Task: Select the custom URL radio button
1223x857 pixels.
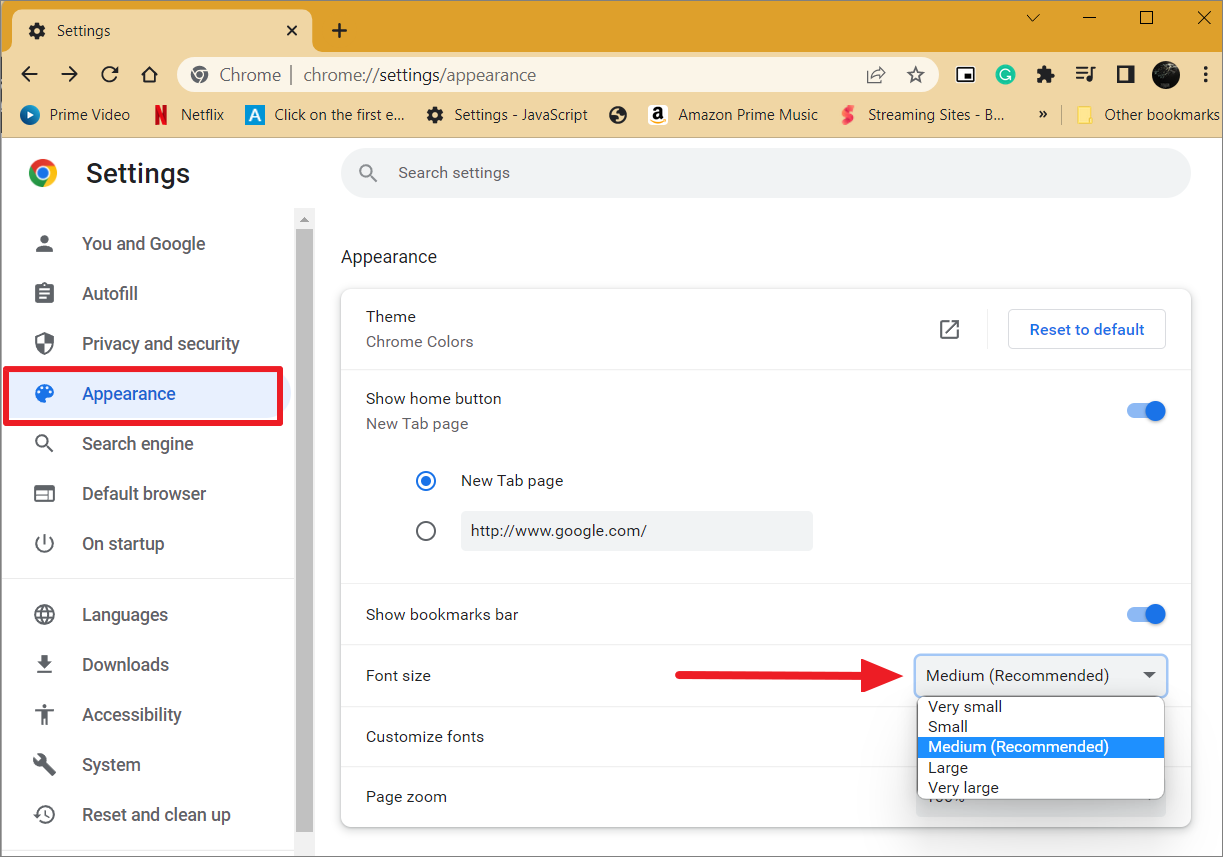Action: 426,531
